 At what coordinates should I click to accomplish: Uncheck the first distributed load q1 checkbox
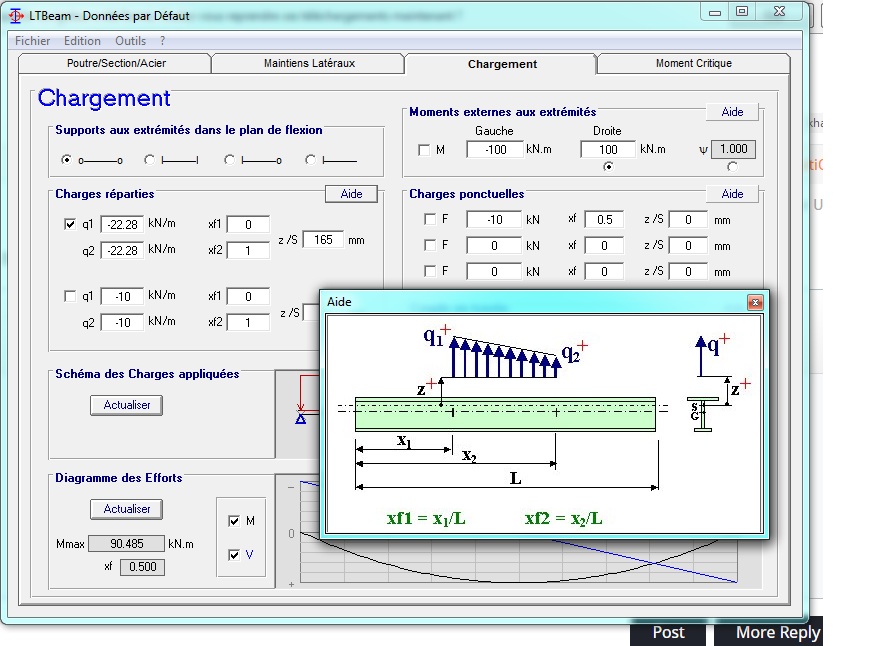[x=70, y=224]
